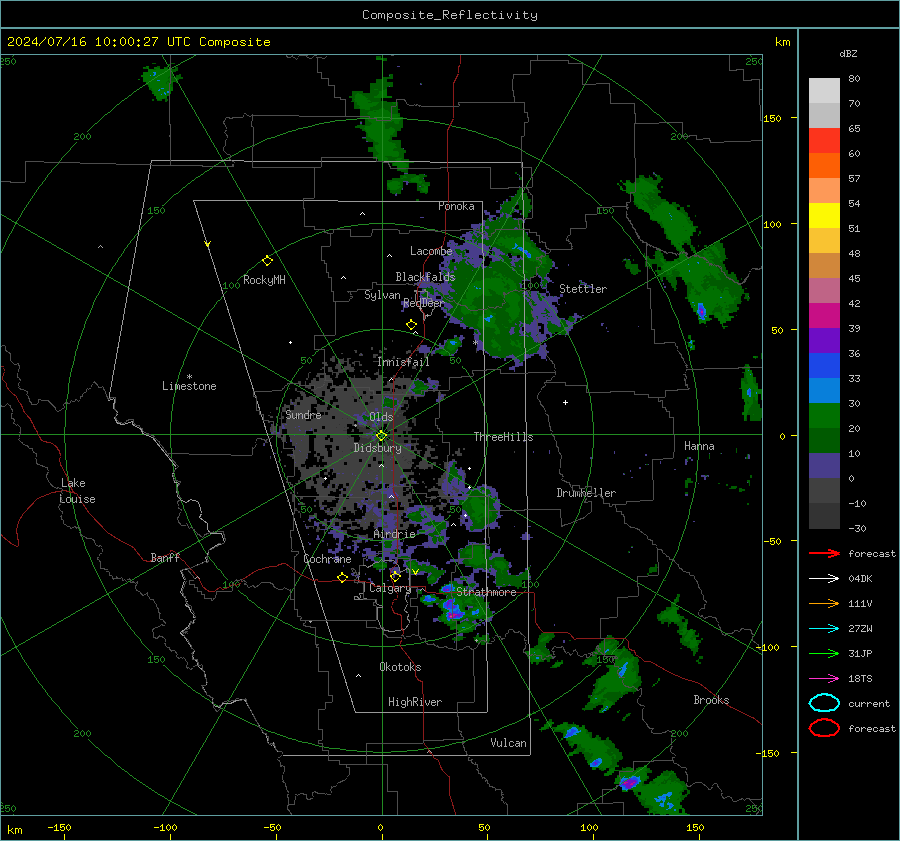Click the Lacombe city label
The height and width of the screenshot is (841, 900).
click(431, 251)
